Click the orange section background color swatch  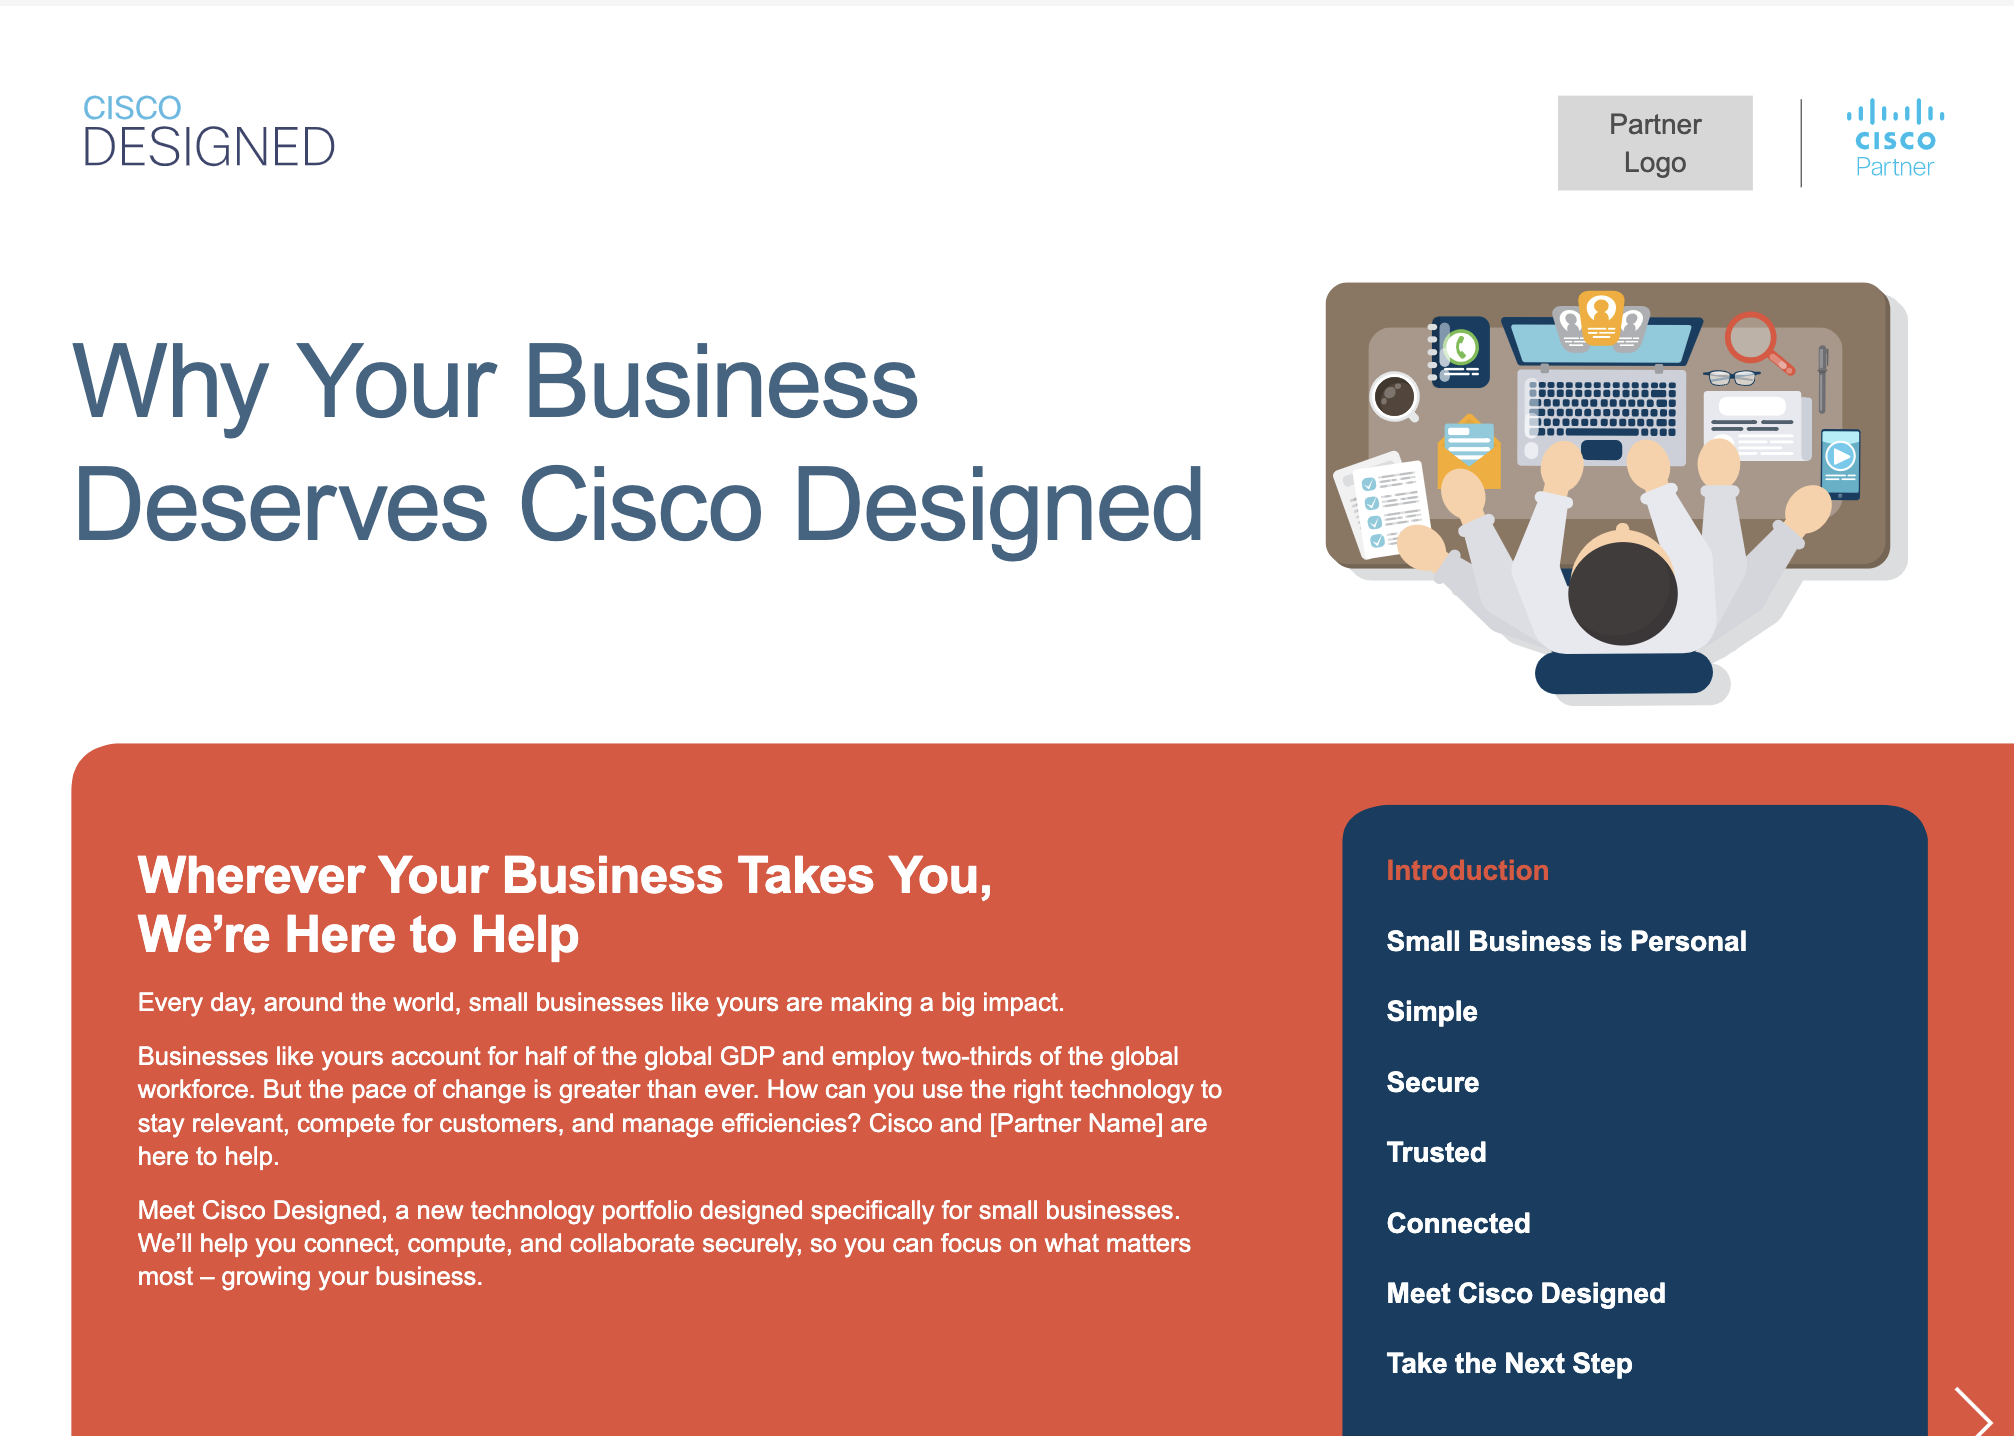[x=622, y=1088]
